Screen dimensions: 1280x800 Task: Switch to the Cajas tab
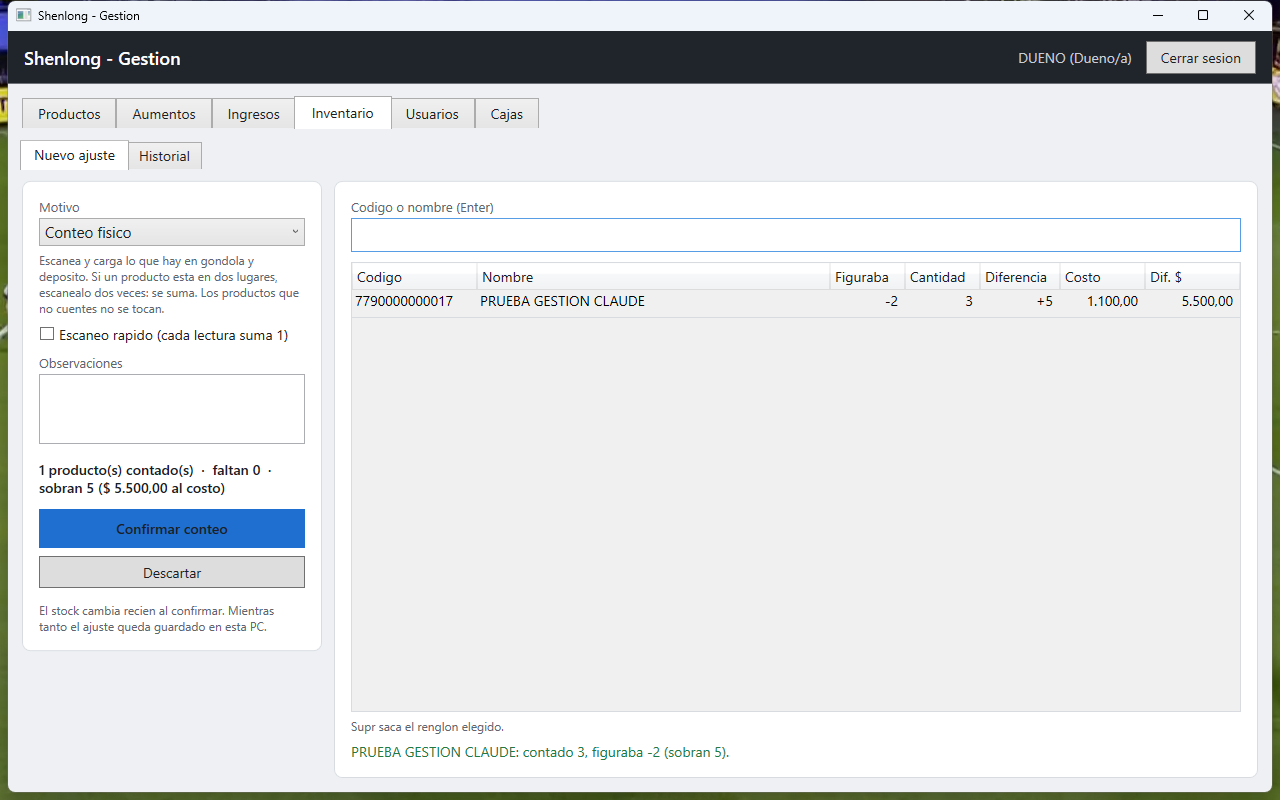click(507, 114)
